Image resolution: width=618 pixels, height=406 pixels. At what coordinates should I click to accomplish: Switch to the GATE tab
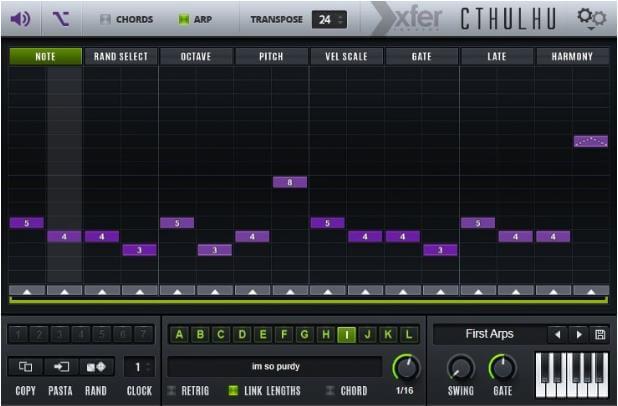pyautogui.click(x=422, y=56)
